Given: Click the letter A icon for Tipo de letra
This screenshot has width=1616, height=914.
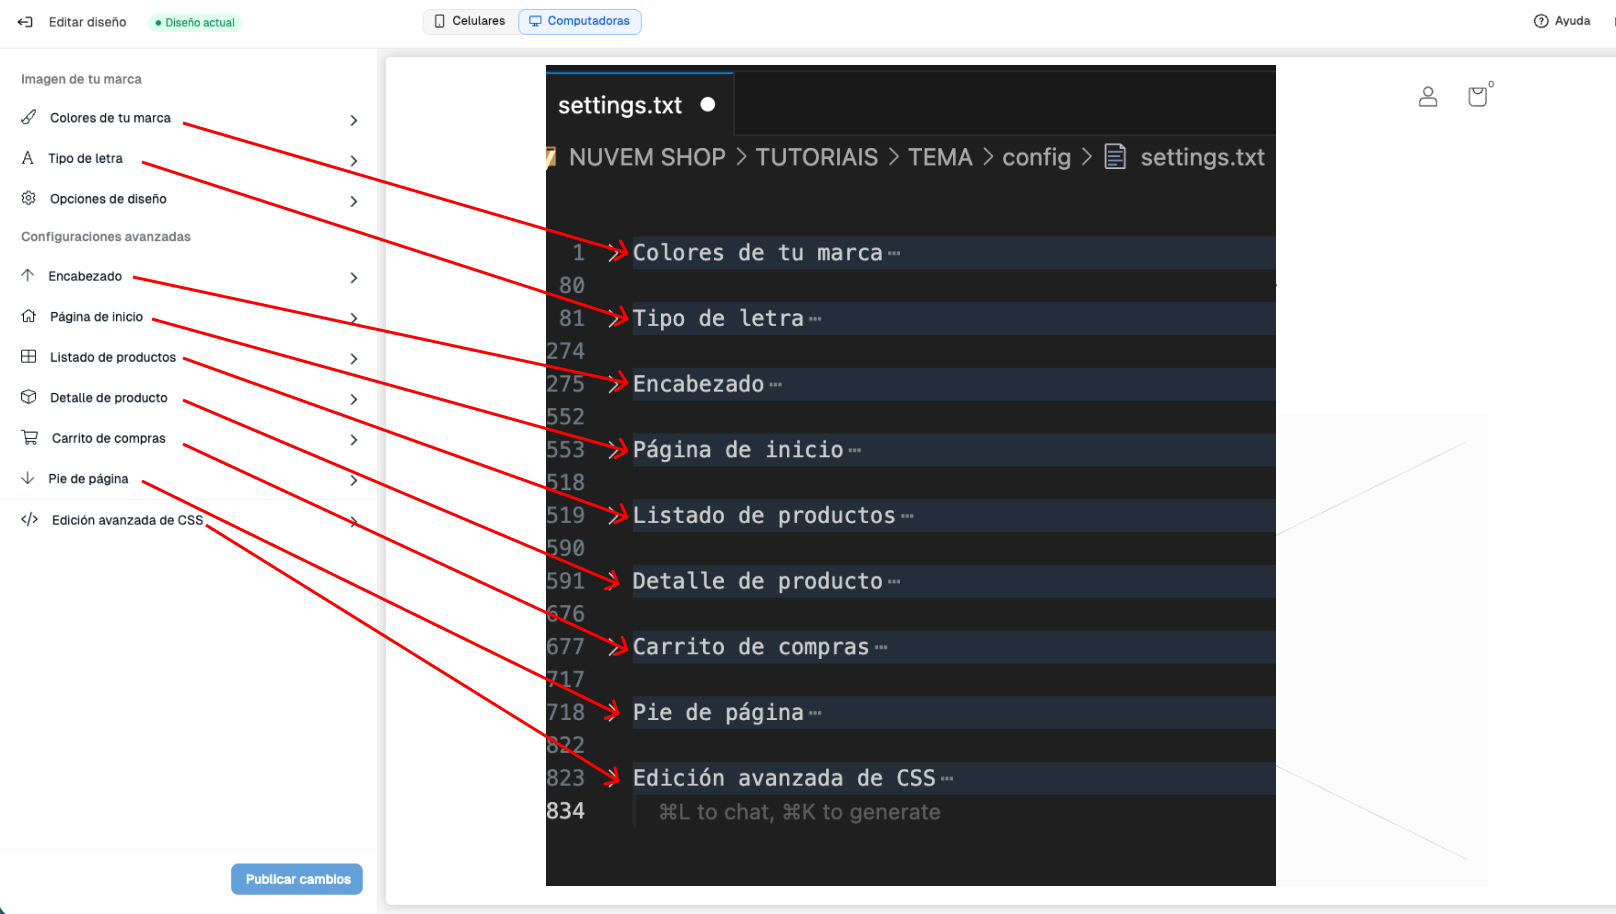Looking at the screenshot, I should pyautogui.click(x=27, y=158).
